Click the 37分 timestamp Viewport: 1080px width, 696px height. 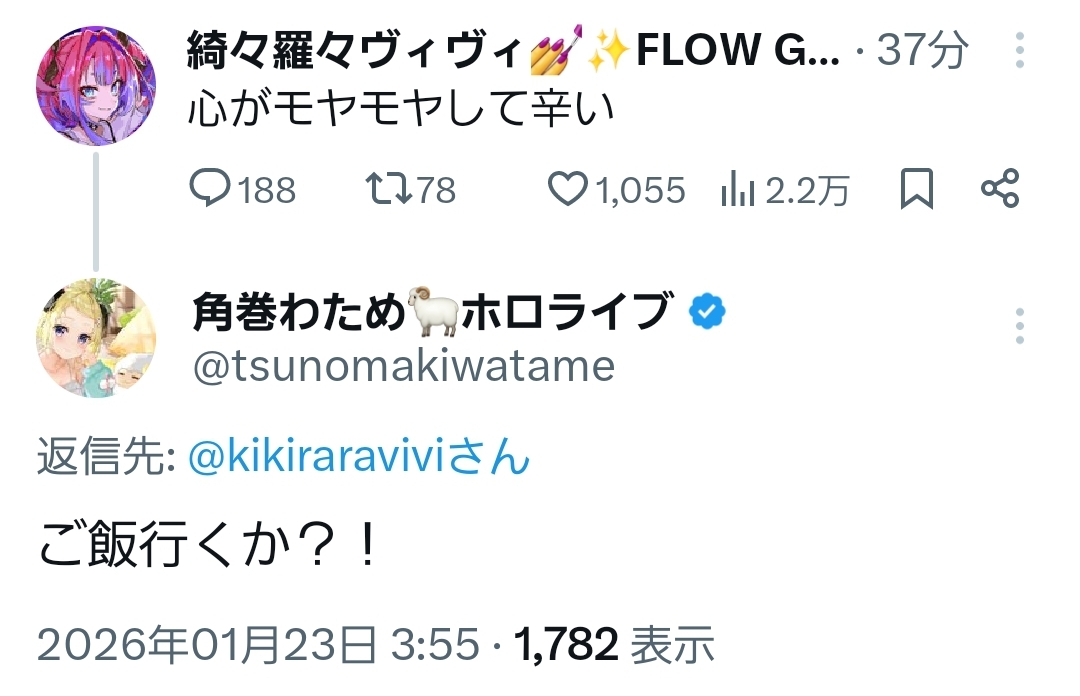[922, 50]
